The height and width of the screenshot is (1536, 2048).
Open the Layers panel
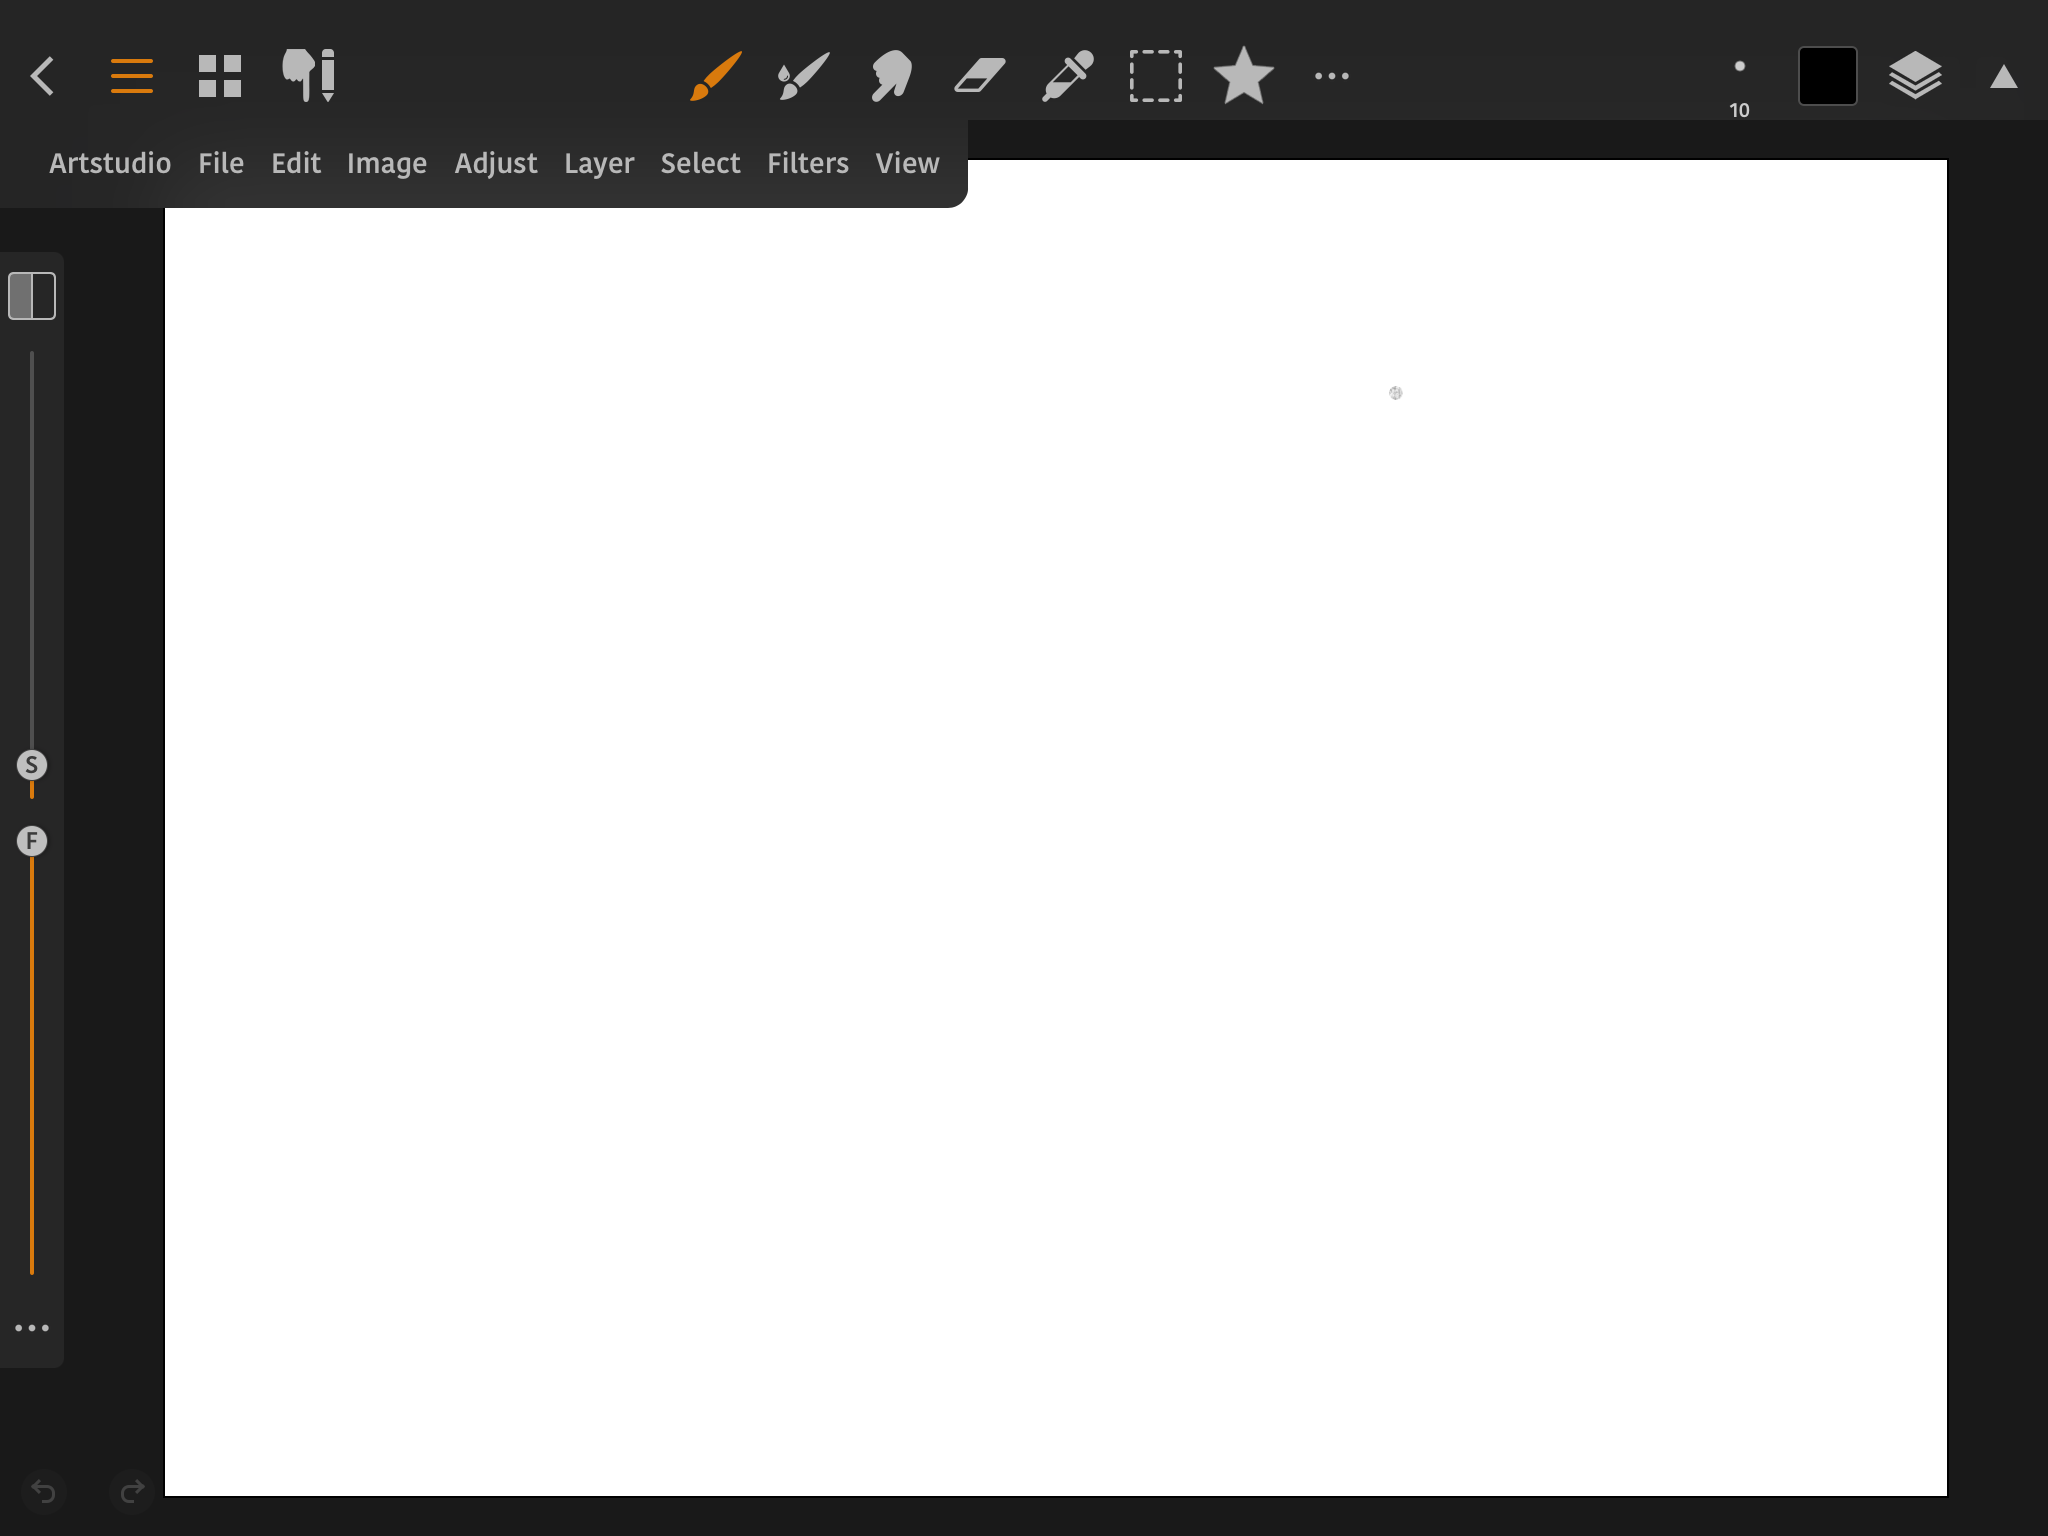(x=1915, y=76)
